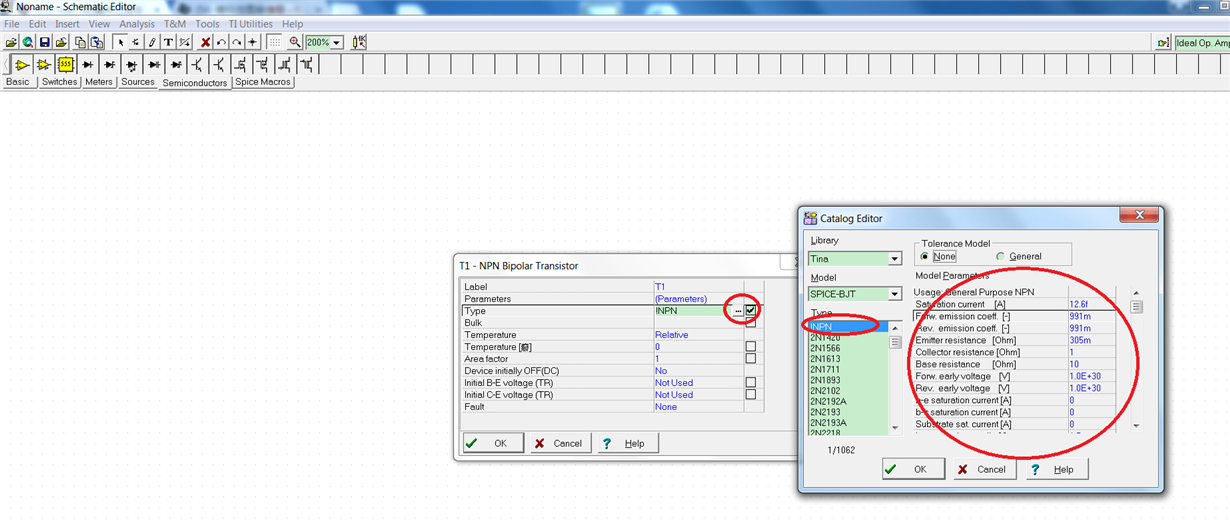Click the Open file folder icon

coord(11,42)
